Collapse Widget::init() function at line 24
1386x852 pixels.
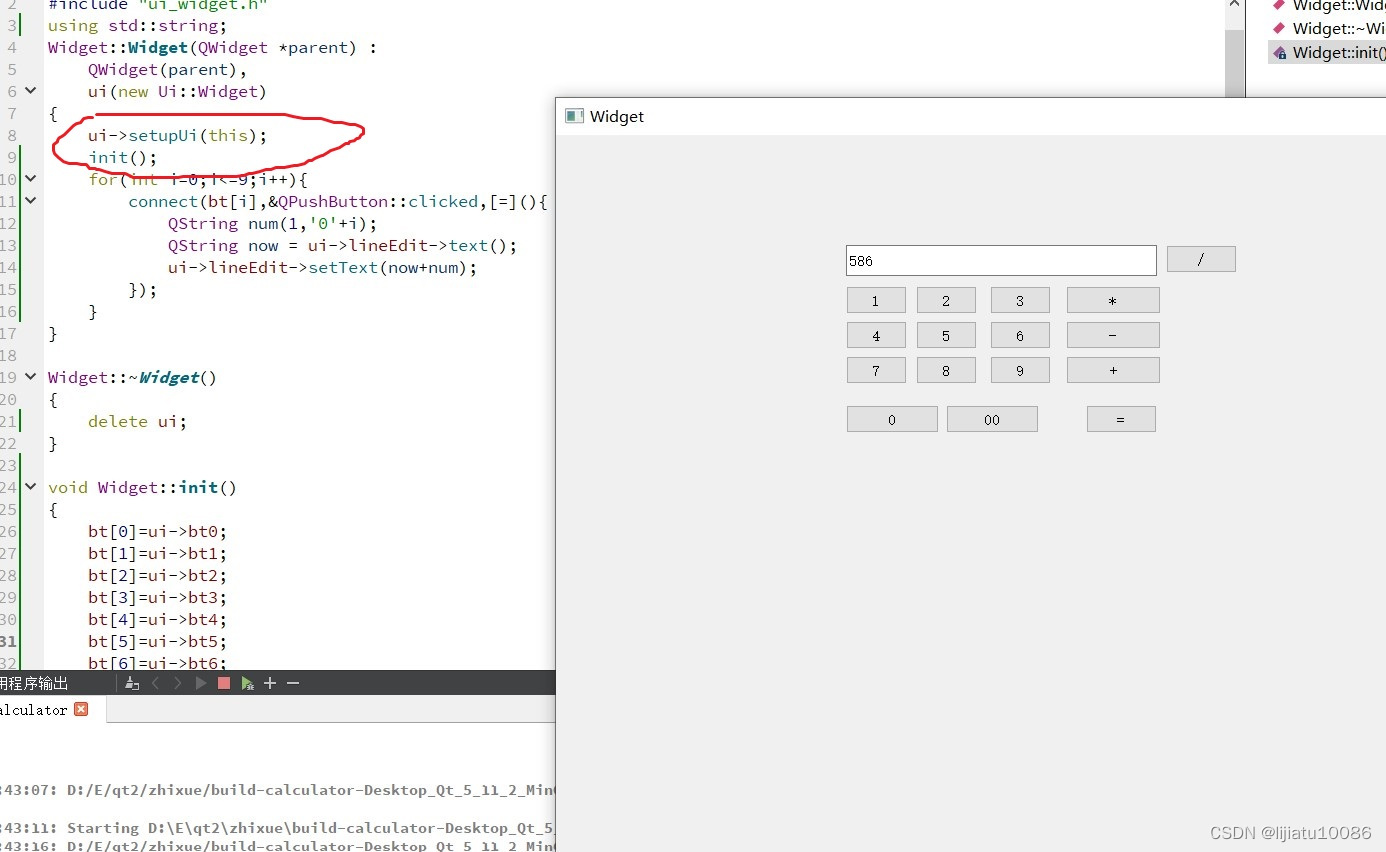[29, 487]
